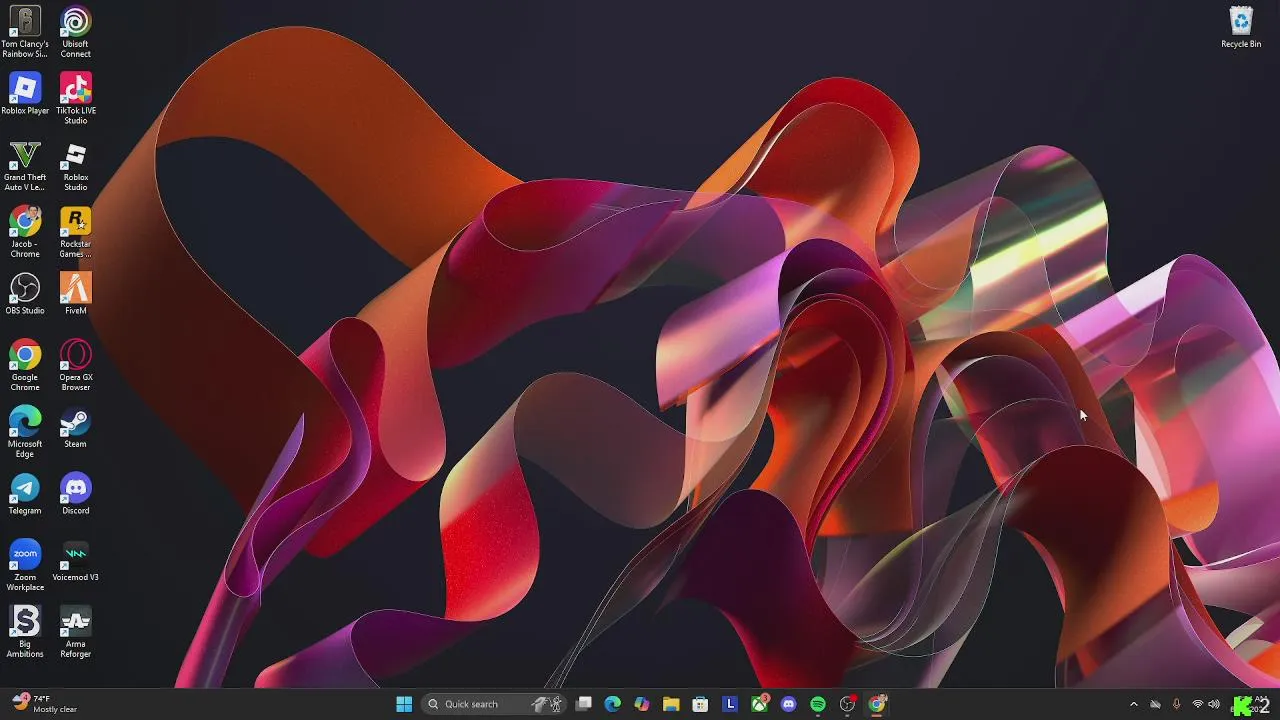Open File Explorer from the taskbar
The height and width of the screenshot is (720, 1280).
[671, 704]
